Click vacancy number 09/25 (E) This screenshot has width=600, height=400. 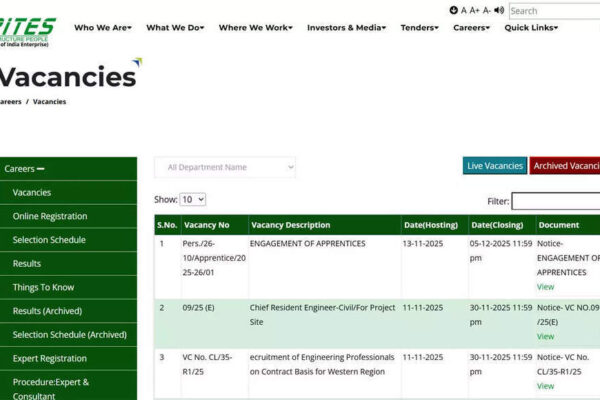[198, 308]
